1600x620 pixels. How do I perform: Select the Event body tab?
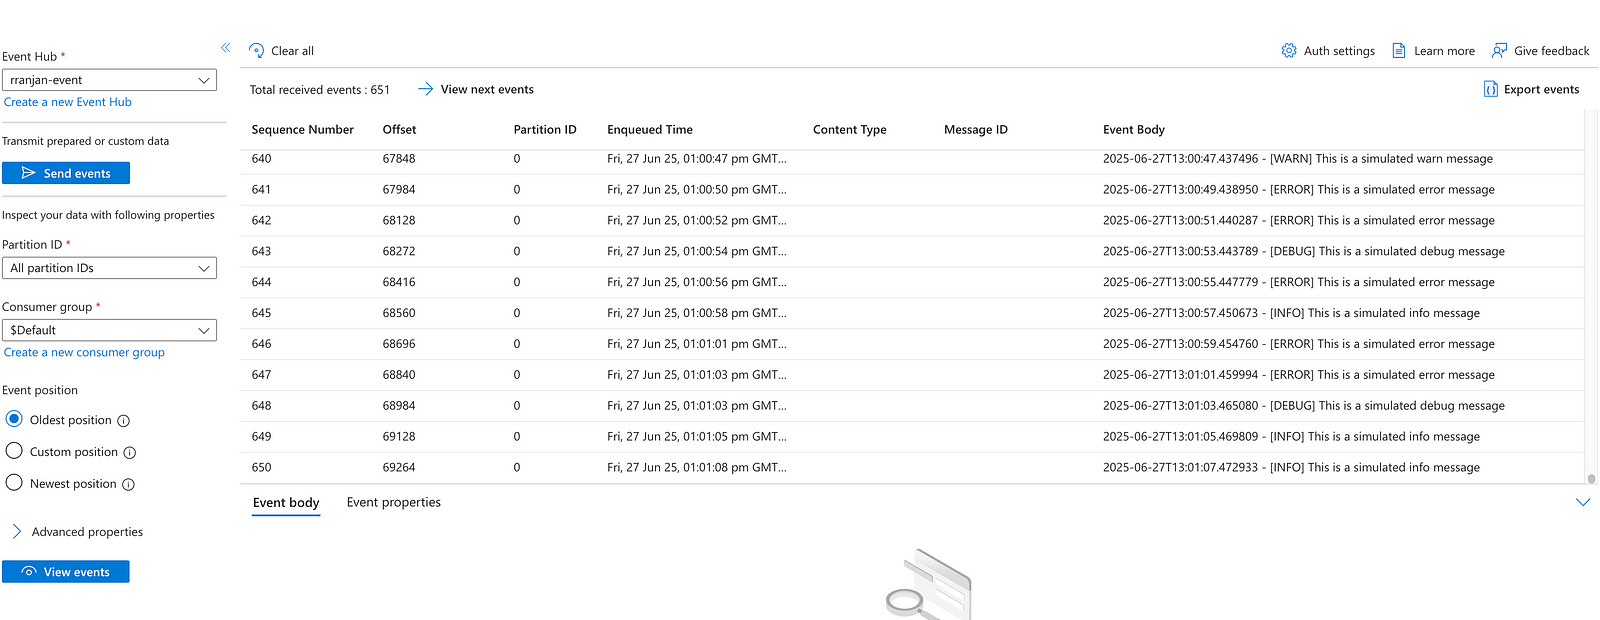(286, 502)
